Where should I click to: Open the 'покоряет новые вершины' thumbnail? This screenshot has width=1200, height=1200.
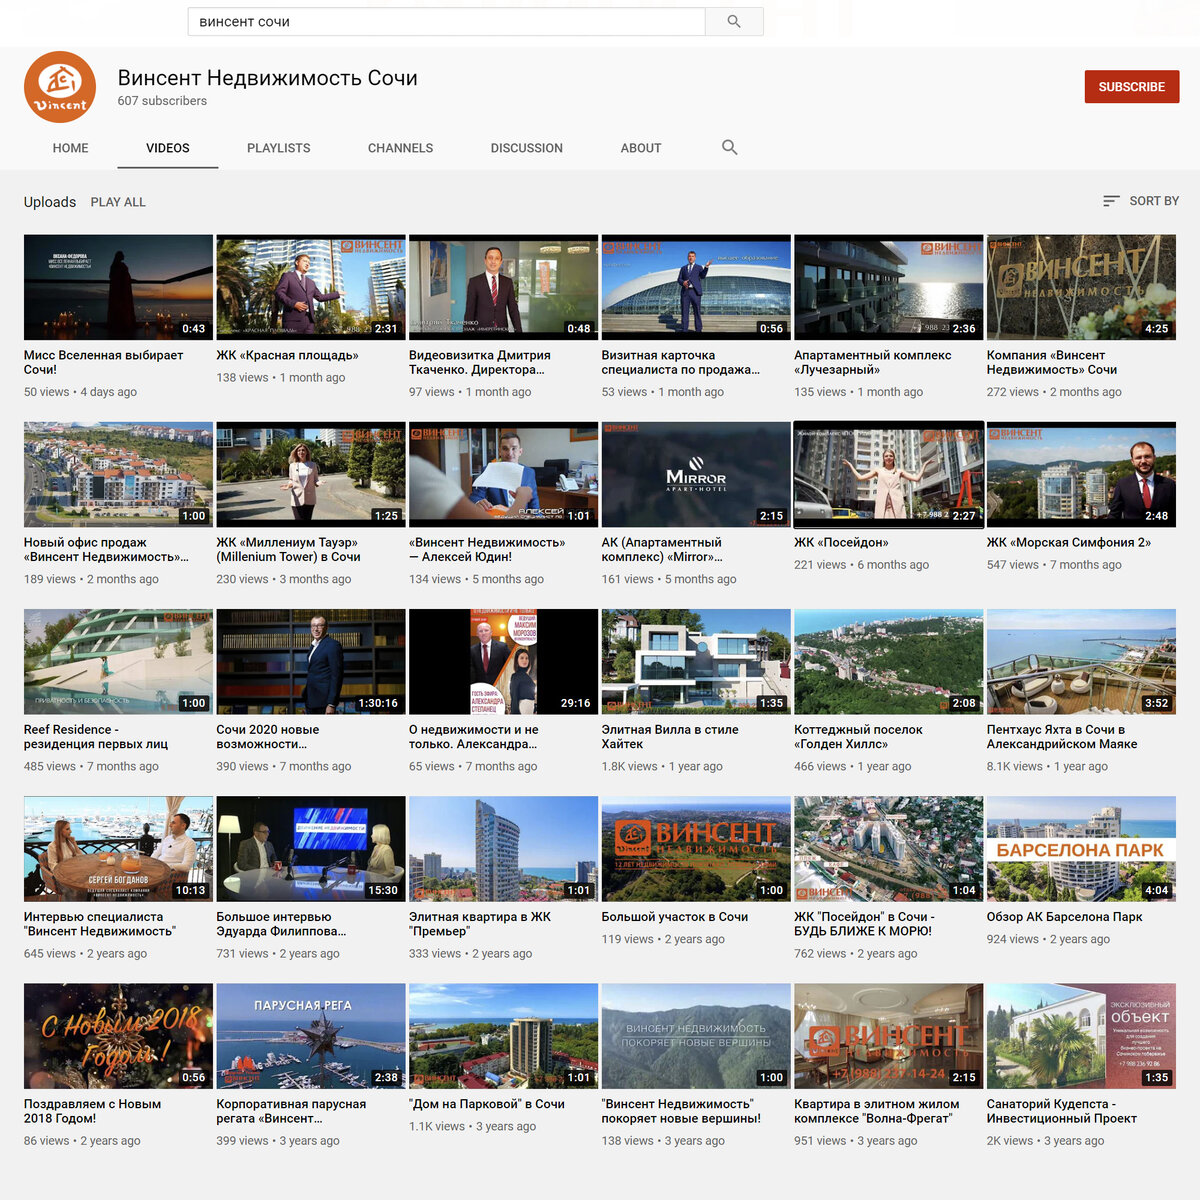click(696, 1036)
